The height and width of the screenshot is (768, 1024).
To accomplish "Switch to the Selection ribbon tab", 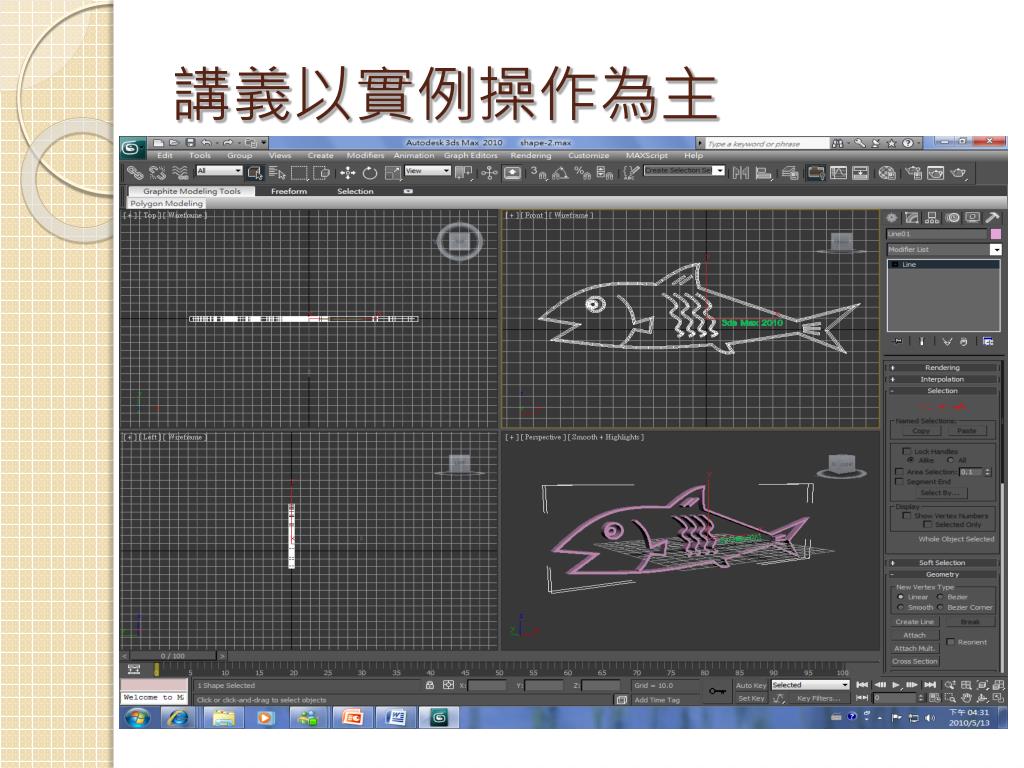I will [355, 191].
